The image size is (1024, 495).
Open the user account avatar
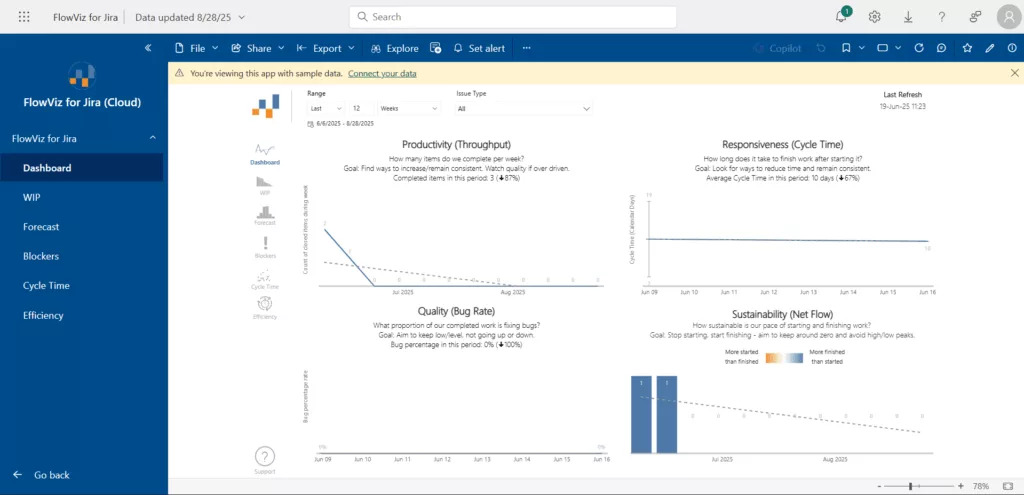1010,17
